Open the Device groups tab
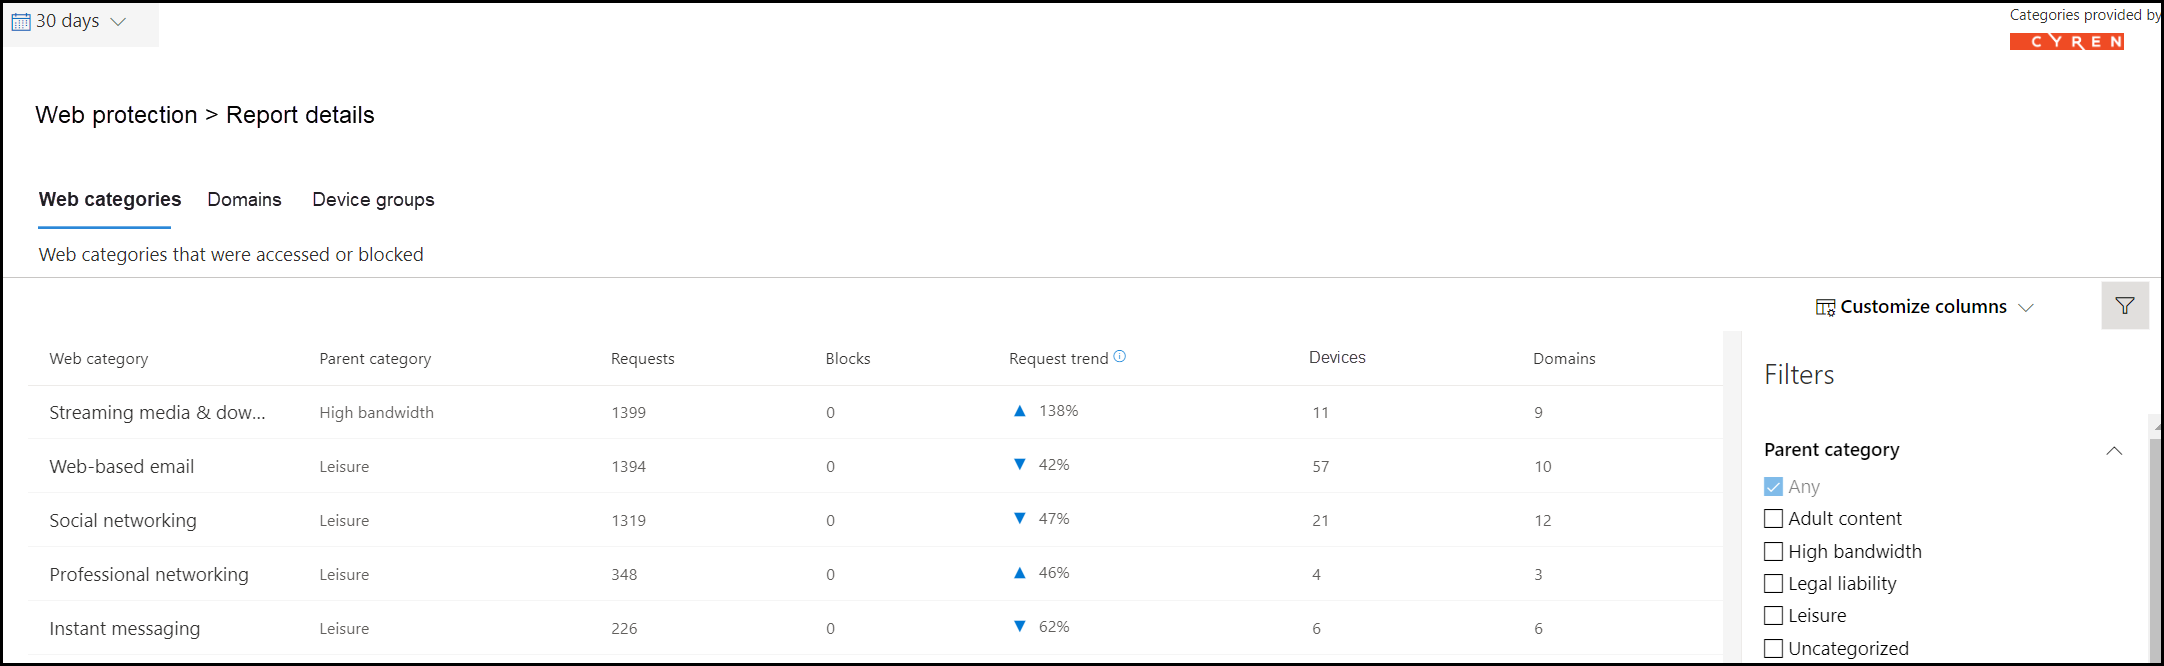The height and width of the screenshot is (666, 2164). coord(373,199)
